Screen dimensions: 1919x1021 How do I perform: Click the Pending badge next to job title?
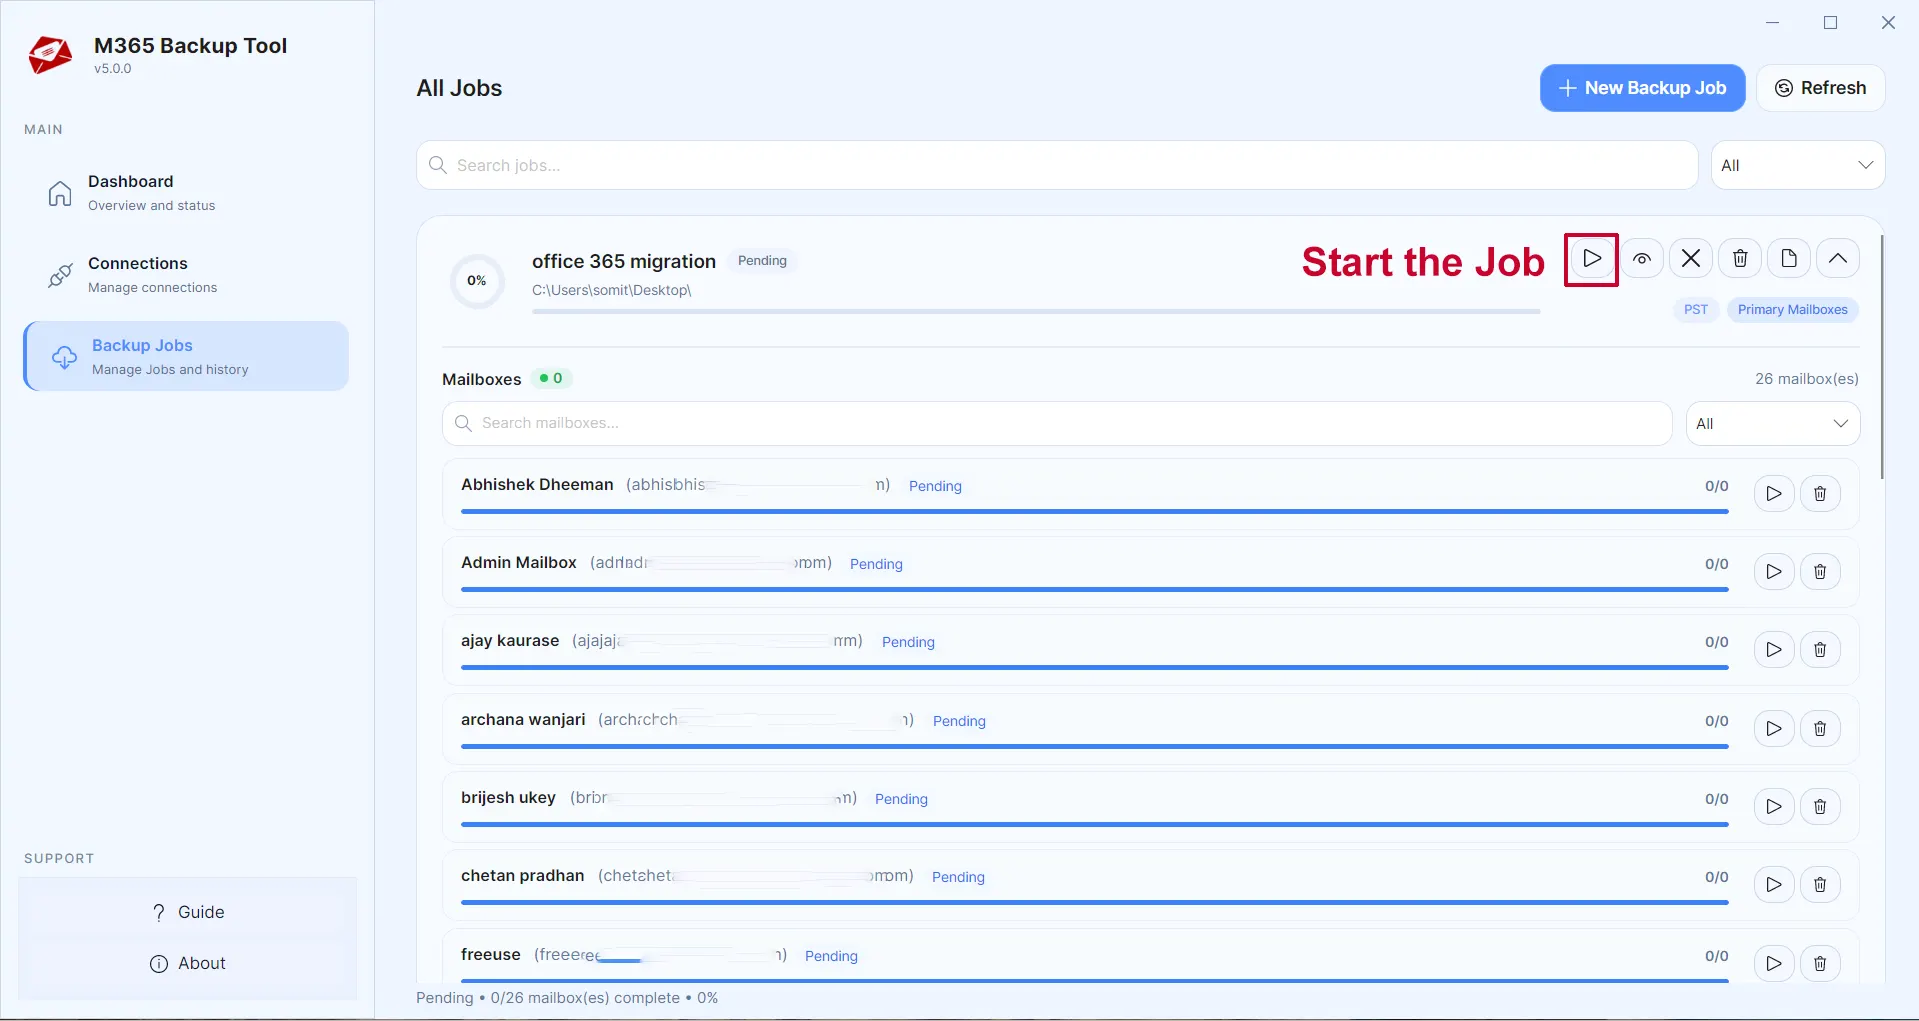(762, 260)
